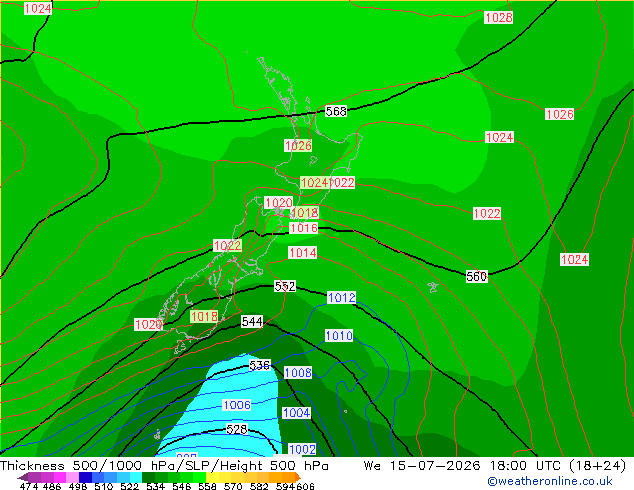Click the weatheronline.co.uk copyright link
Screen dimensions: 634x490
click(550, 481)
